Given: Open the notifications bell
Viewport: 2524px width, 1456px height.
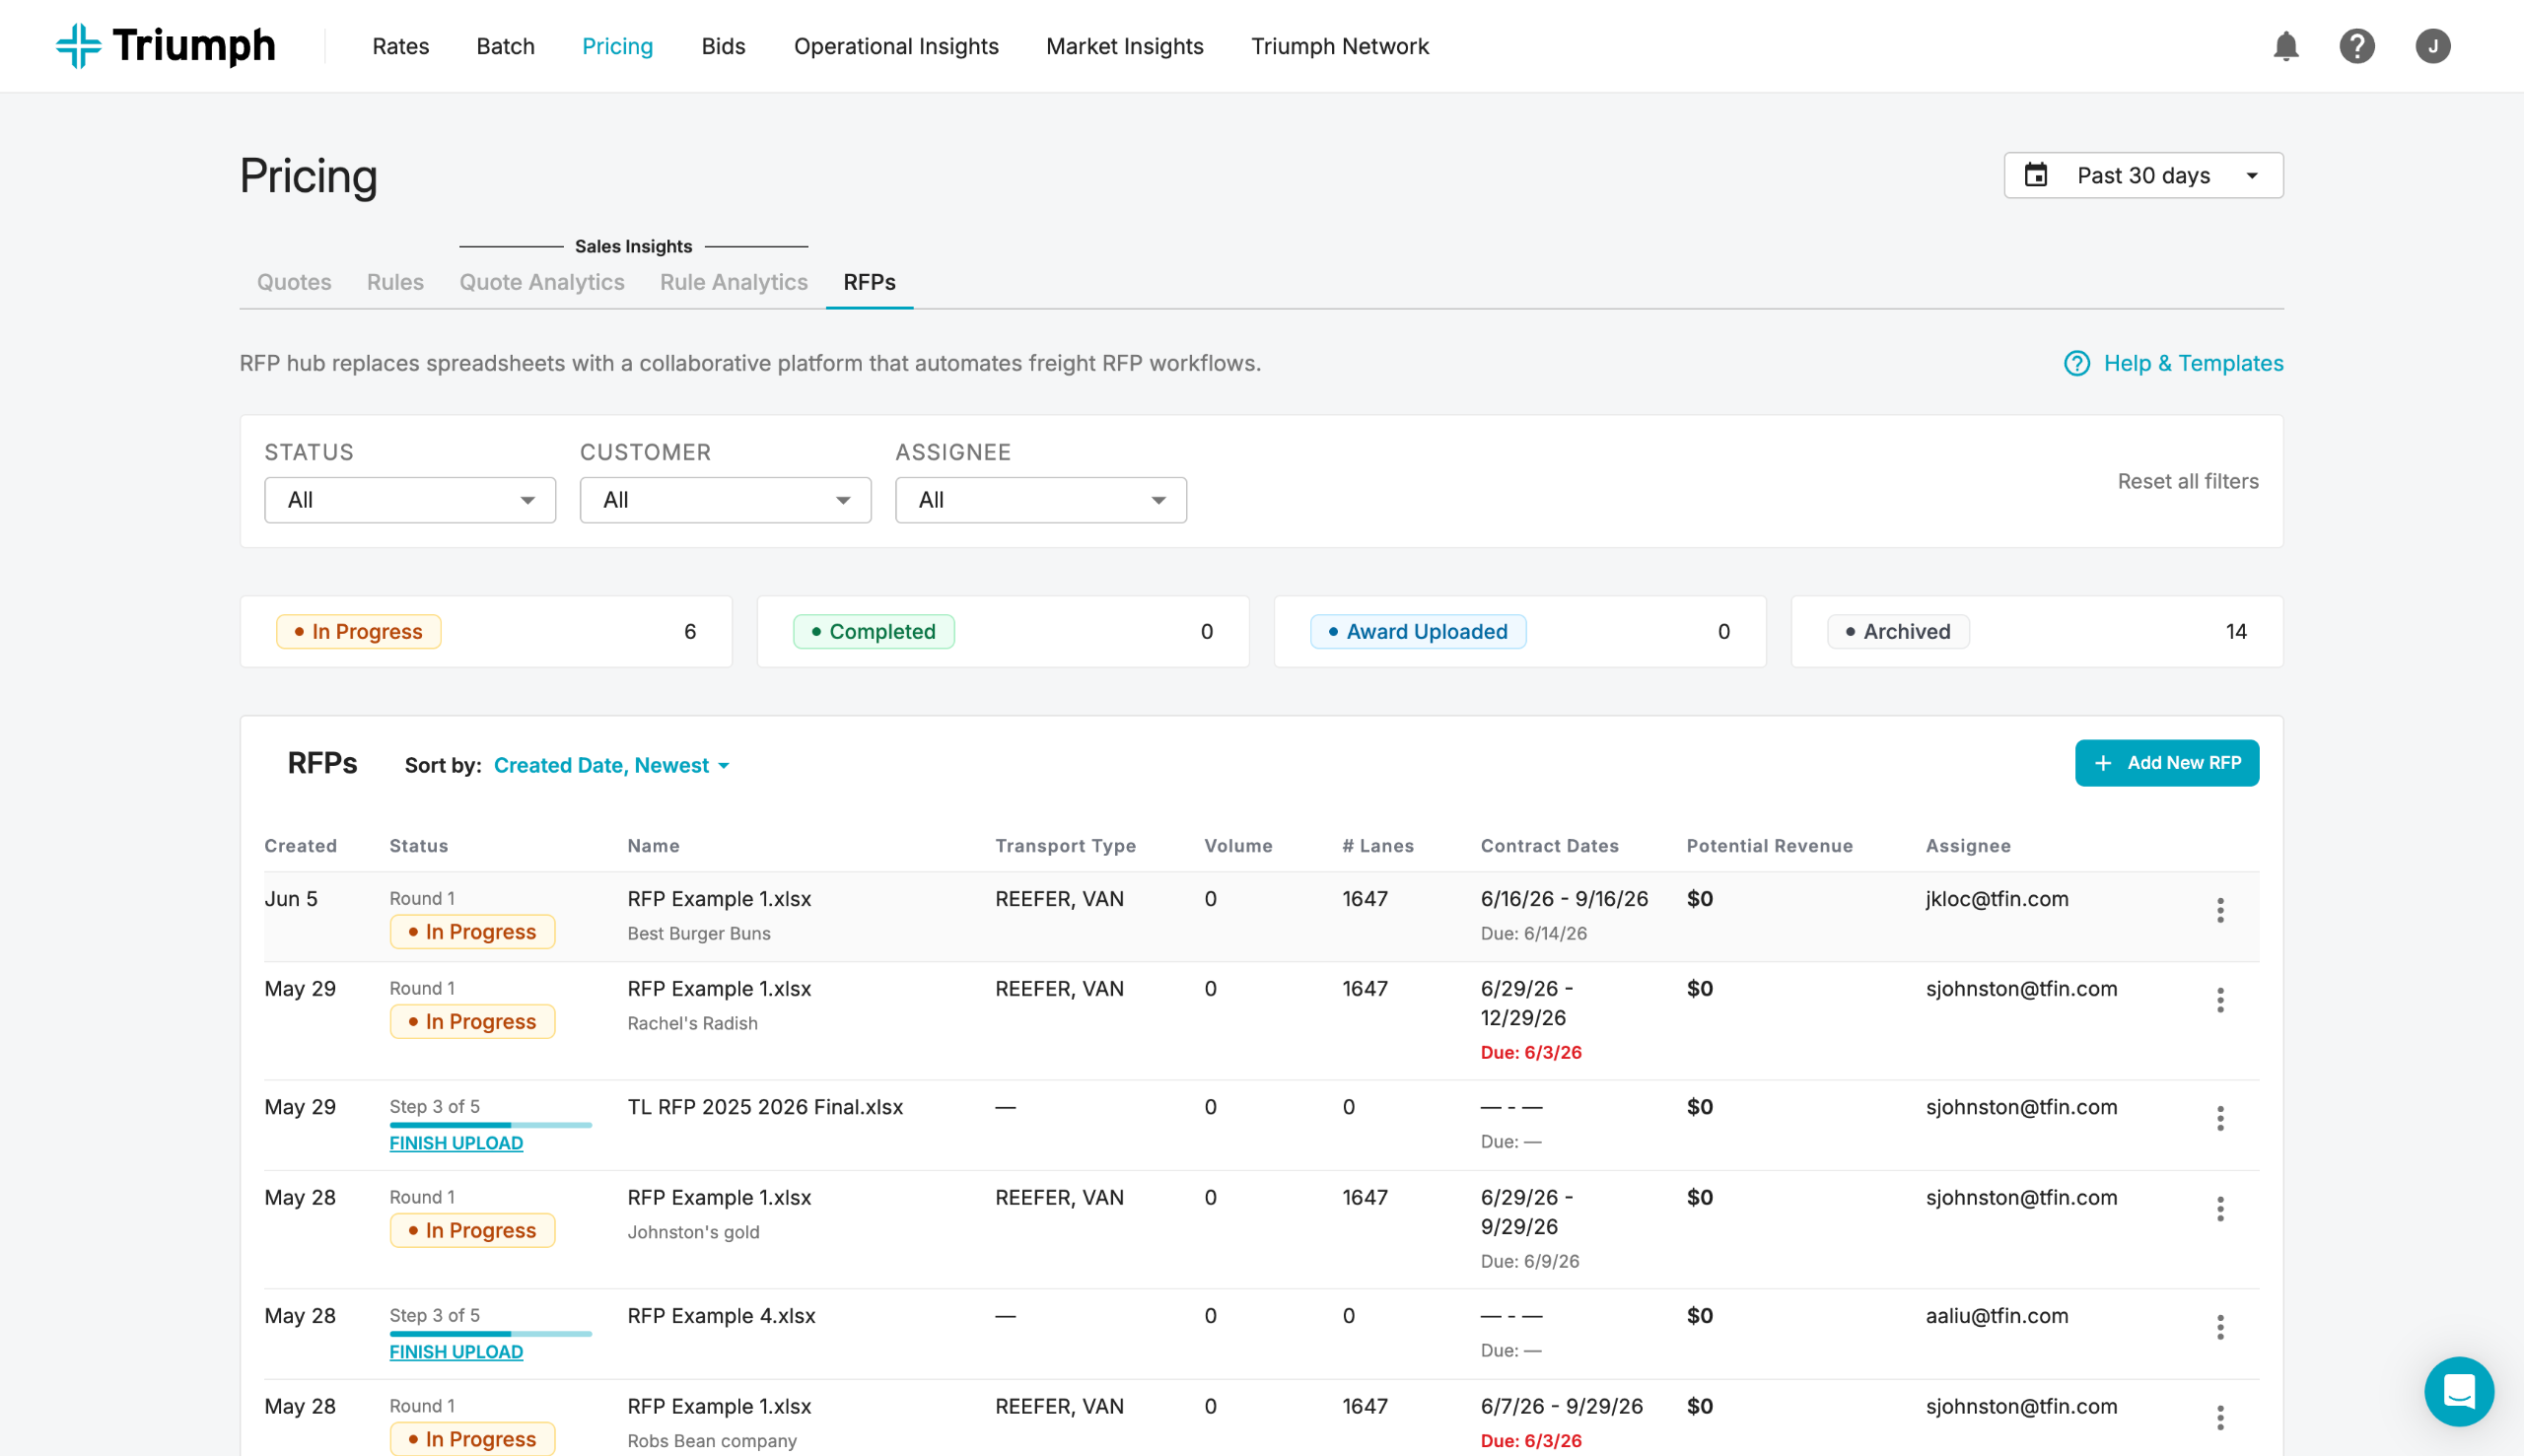Looking at the screenshot, I should tap(2285, 46).
